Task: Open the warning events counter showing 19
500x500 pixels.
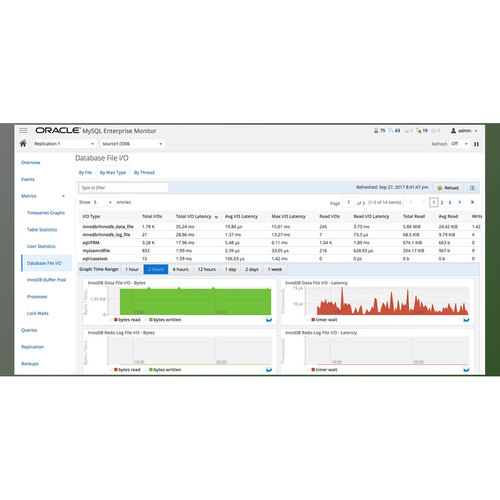Action: click(422, 131)
